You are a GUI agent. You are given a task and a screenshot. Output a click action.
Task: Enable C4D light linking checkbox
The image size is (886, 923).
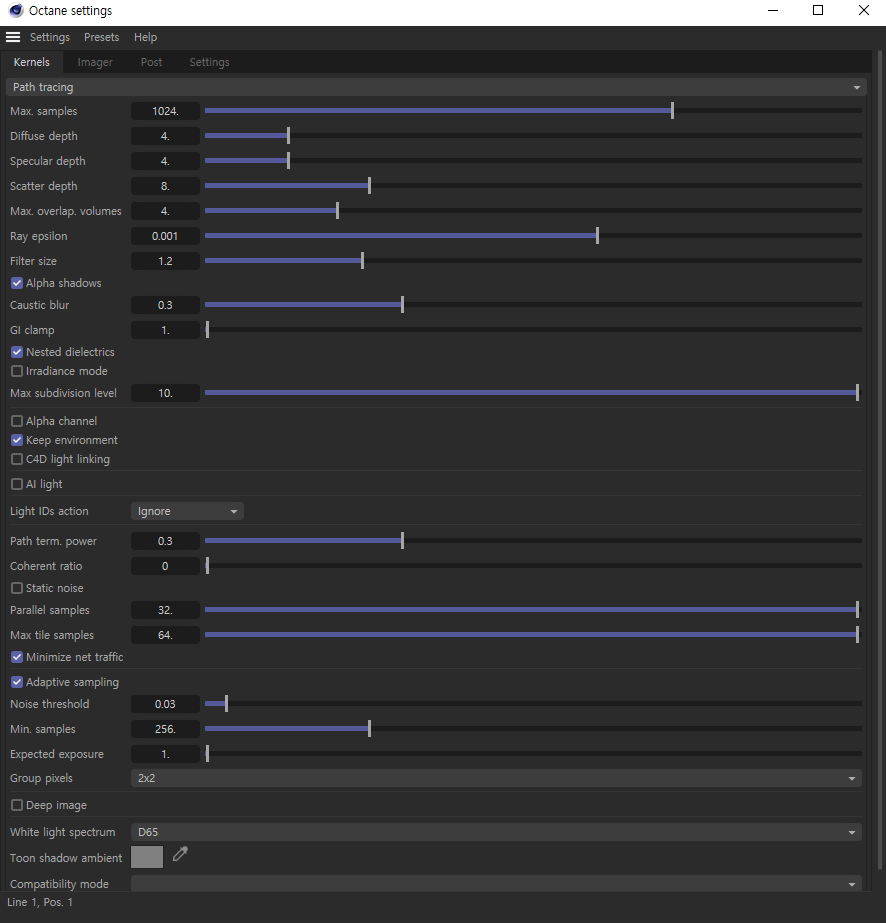(x=17, y=459)
